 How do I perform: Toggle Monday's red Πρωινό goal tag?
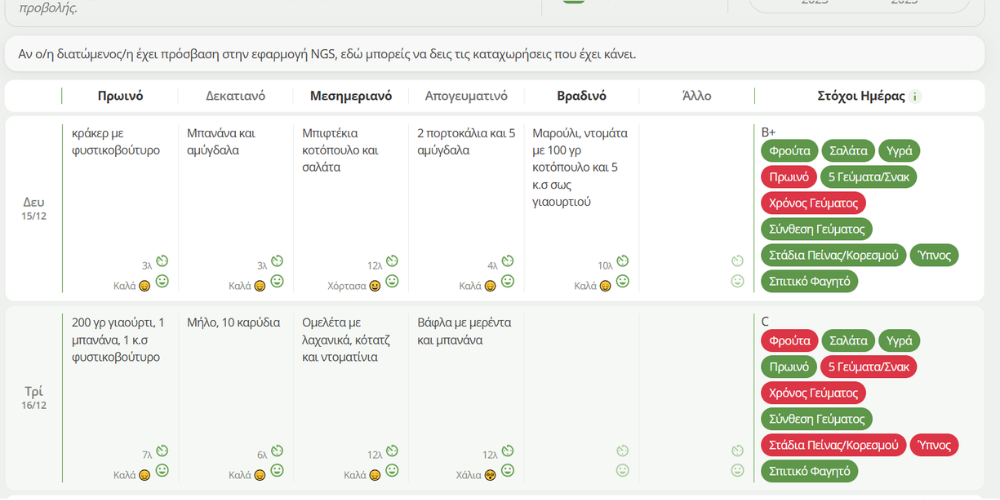788,177
